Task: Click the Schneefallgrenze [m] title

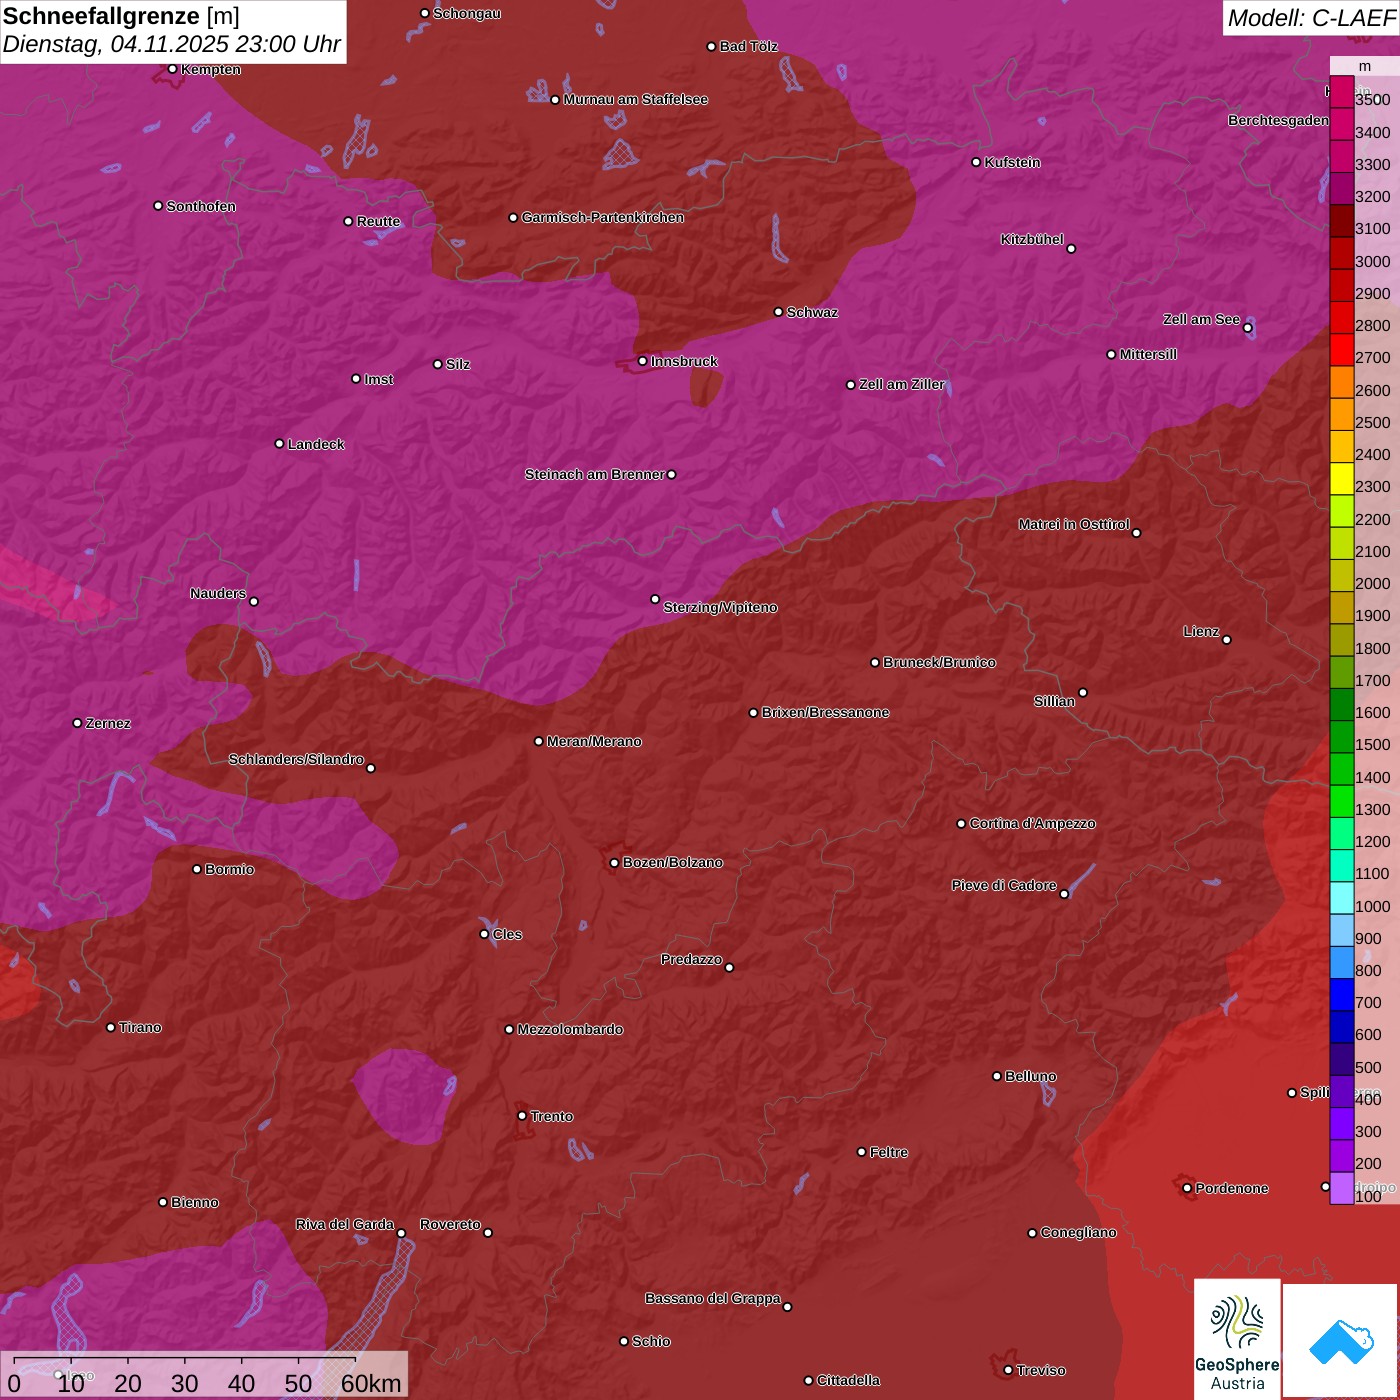Action: pyautogui.click(x=121, y=16)
